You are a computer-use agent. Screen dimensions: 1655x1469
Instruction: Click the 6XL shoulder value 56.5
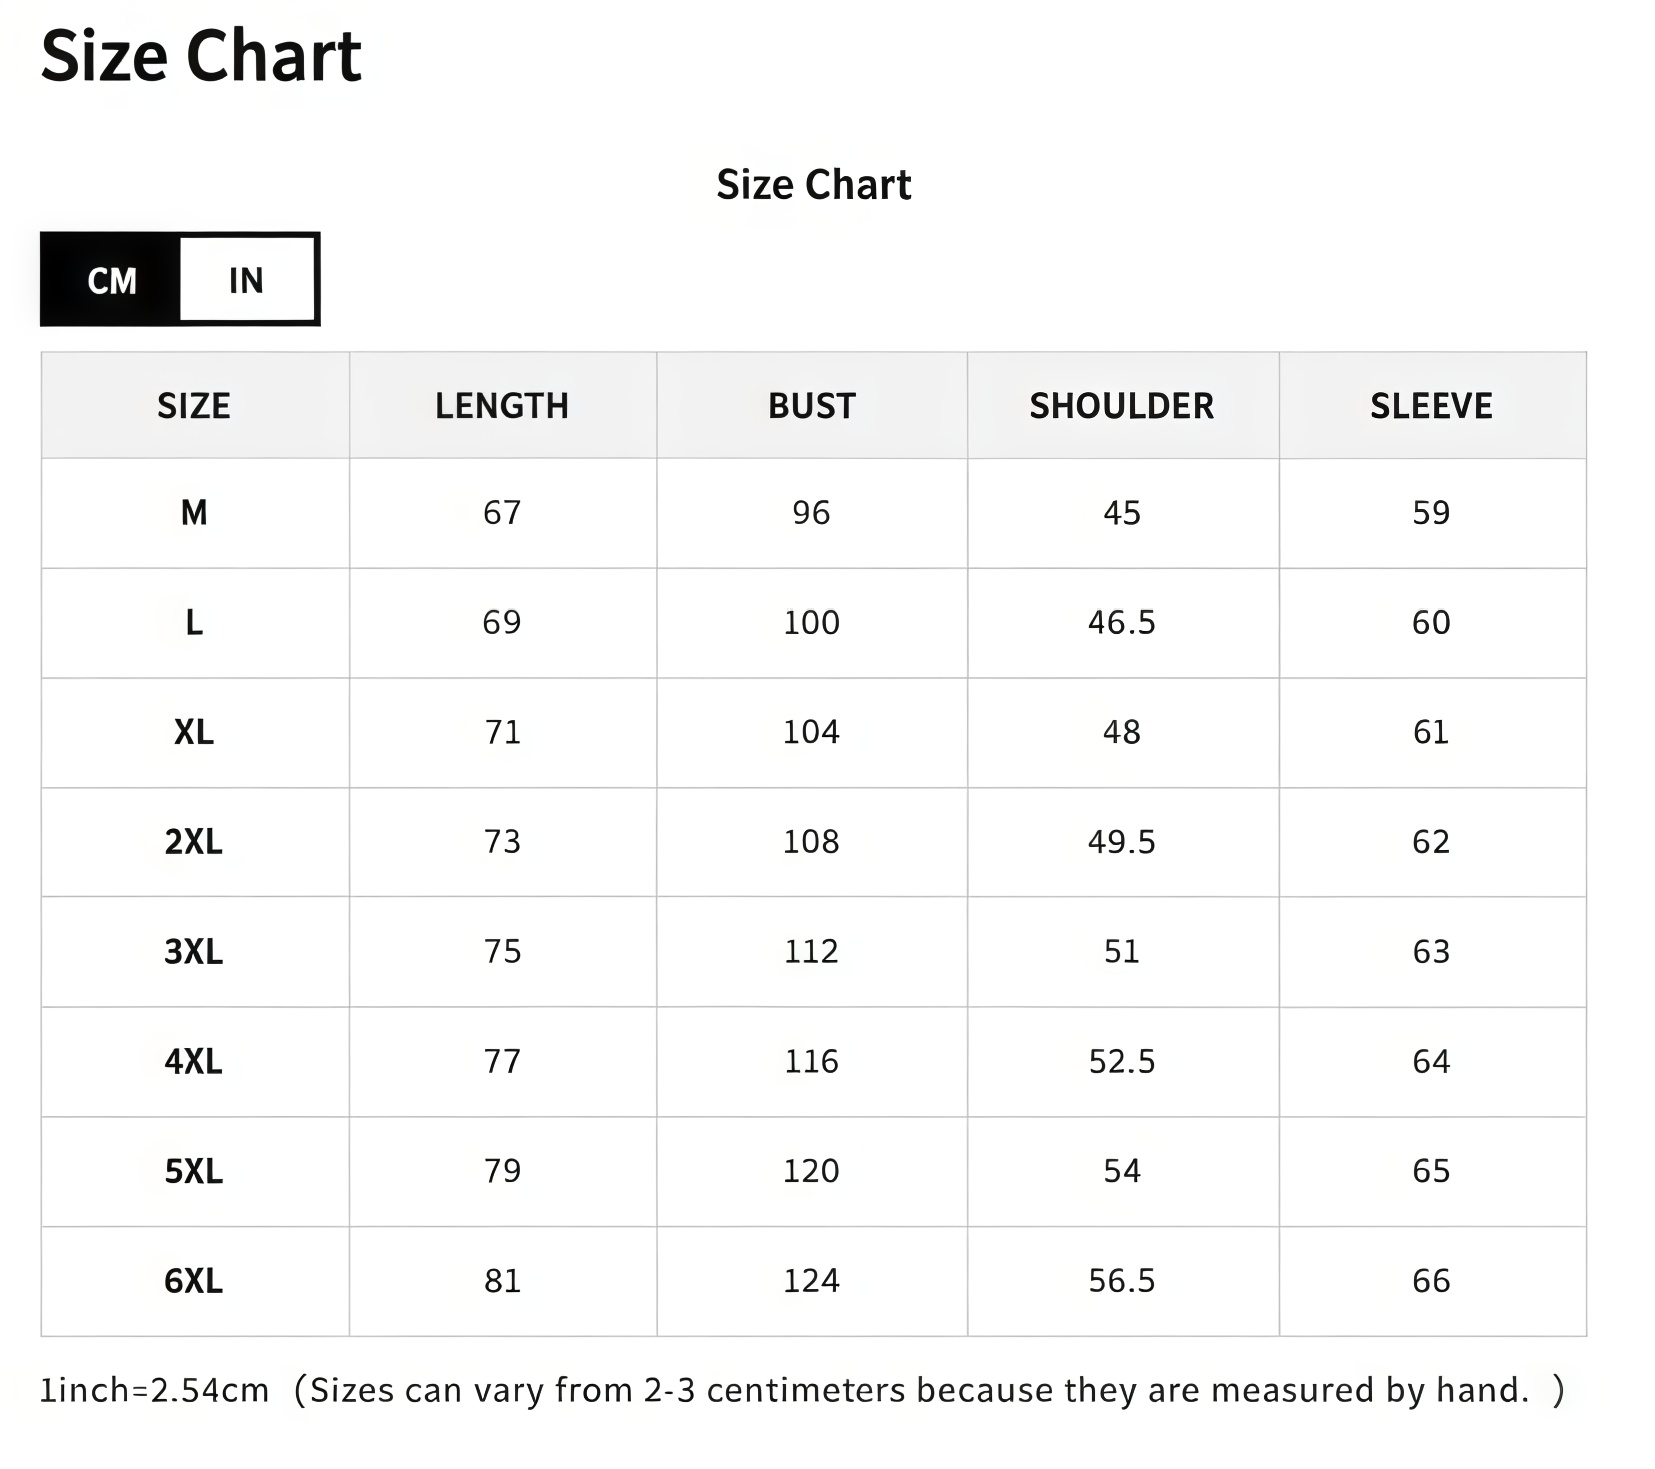(x=1121, y=1281)
